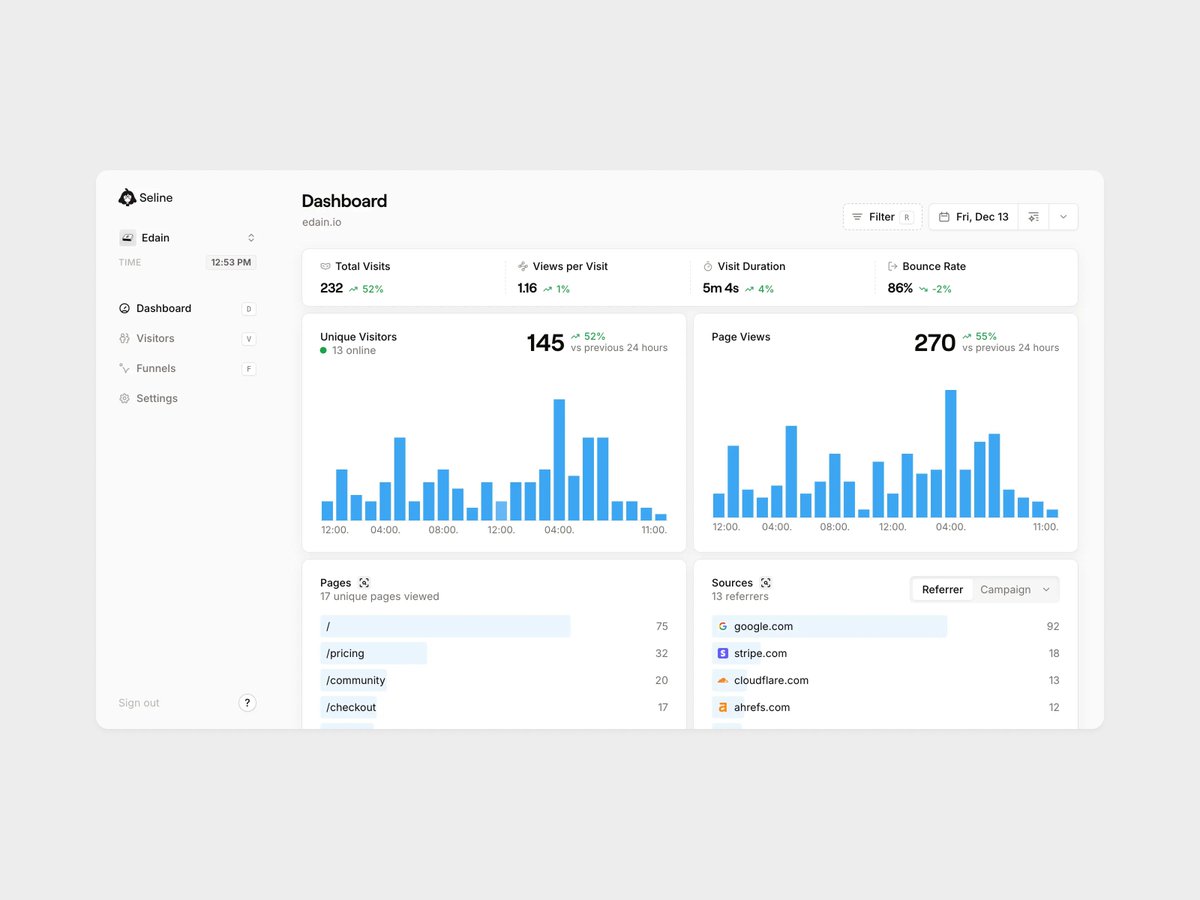
Task: Select the google.com referrer row
Action: pyautogui.click(x=885, y=626)
